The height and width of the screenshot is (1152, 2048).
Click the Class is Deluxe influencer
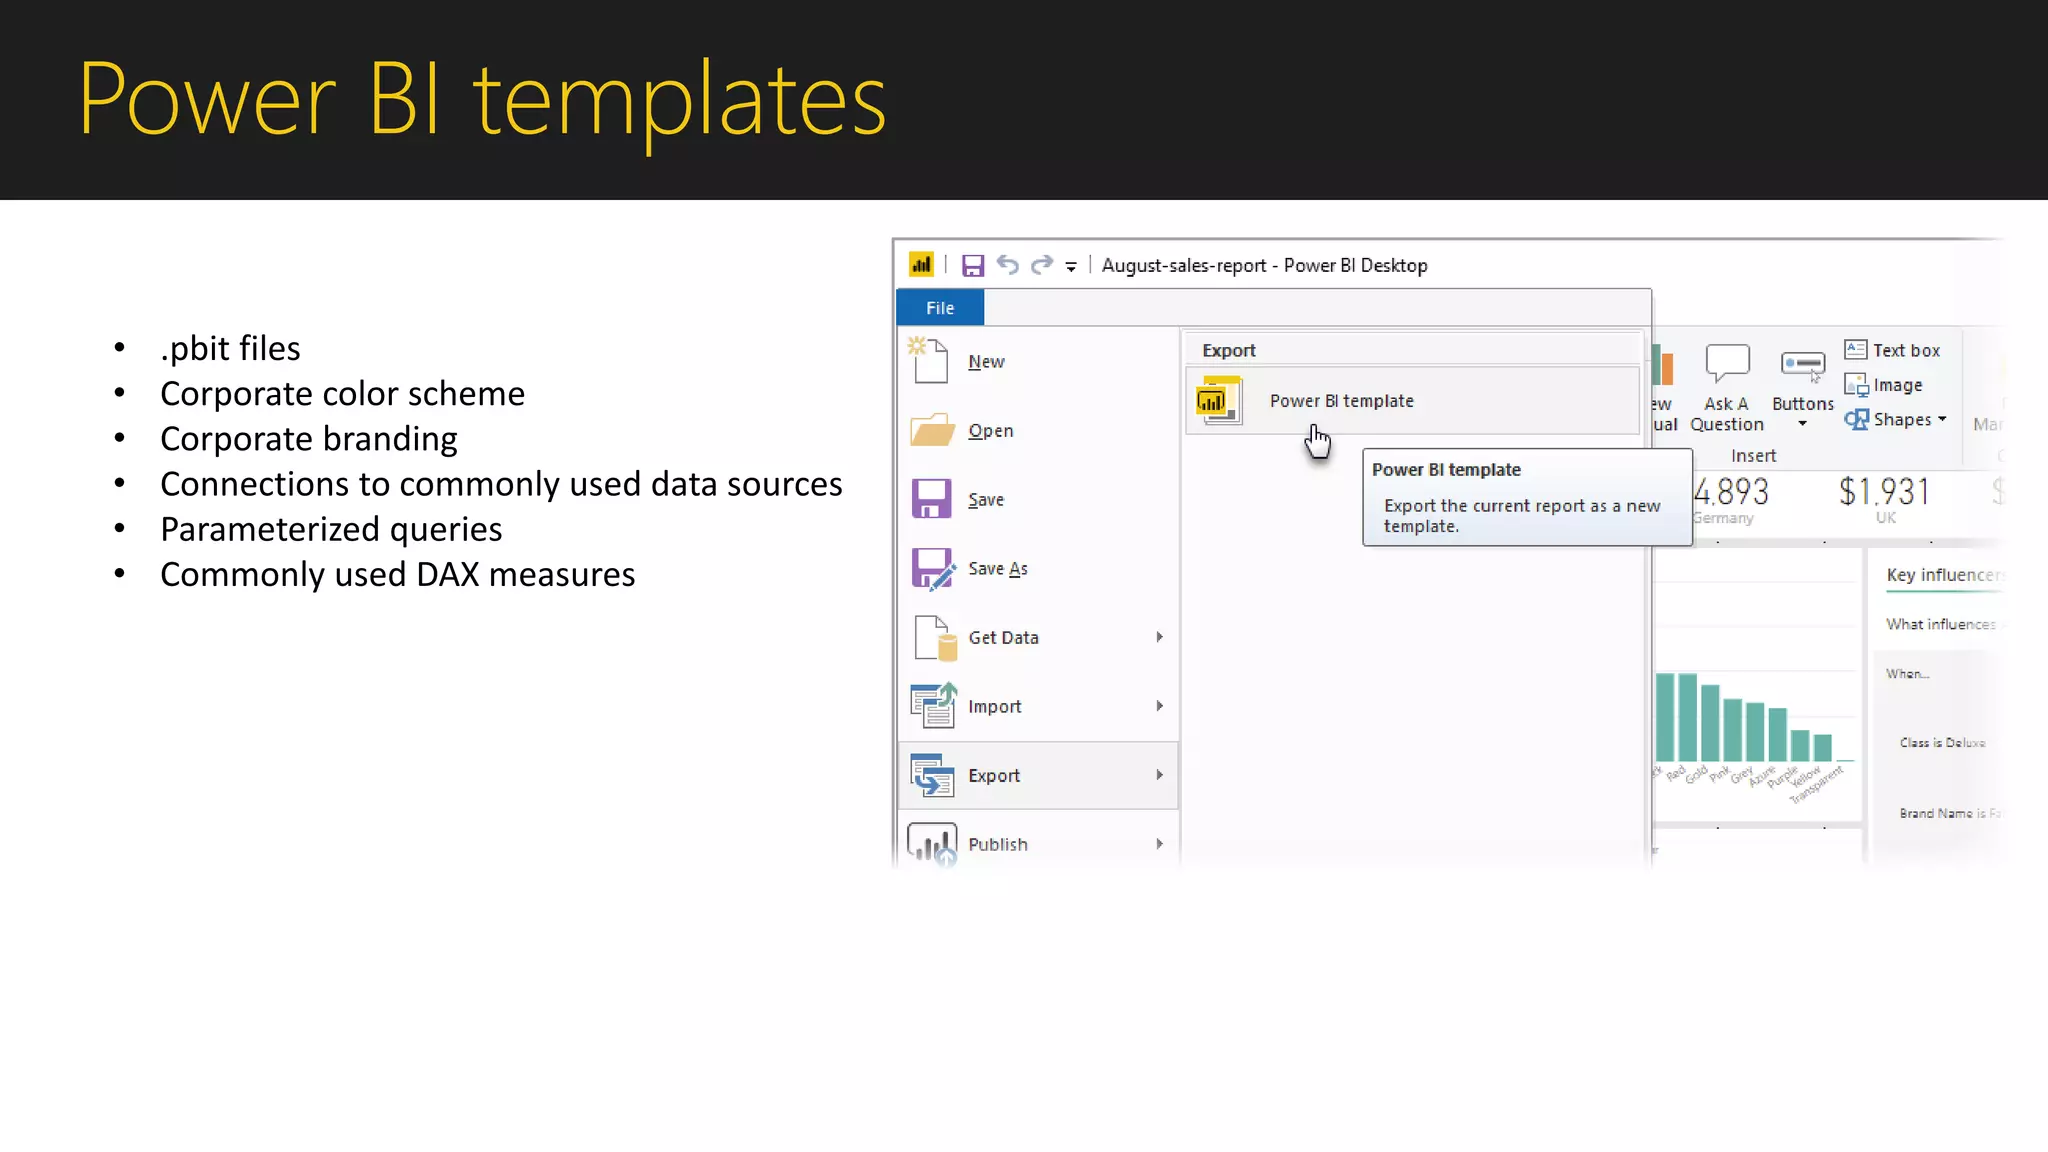tap(1942, 743)
